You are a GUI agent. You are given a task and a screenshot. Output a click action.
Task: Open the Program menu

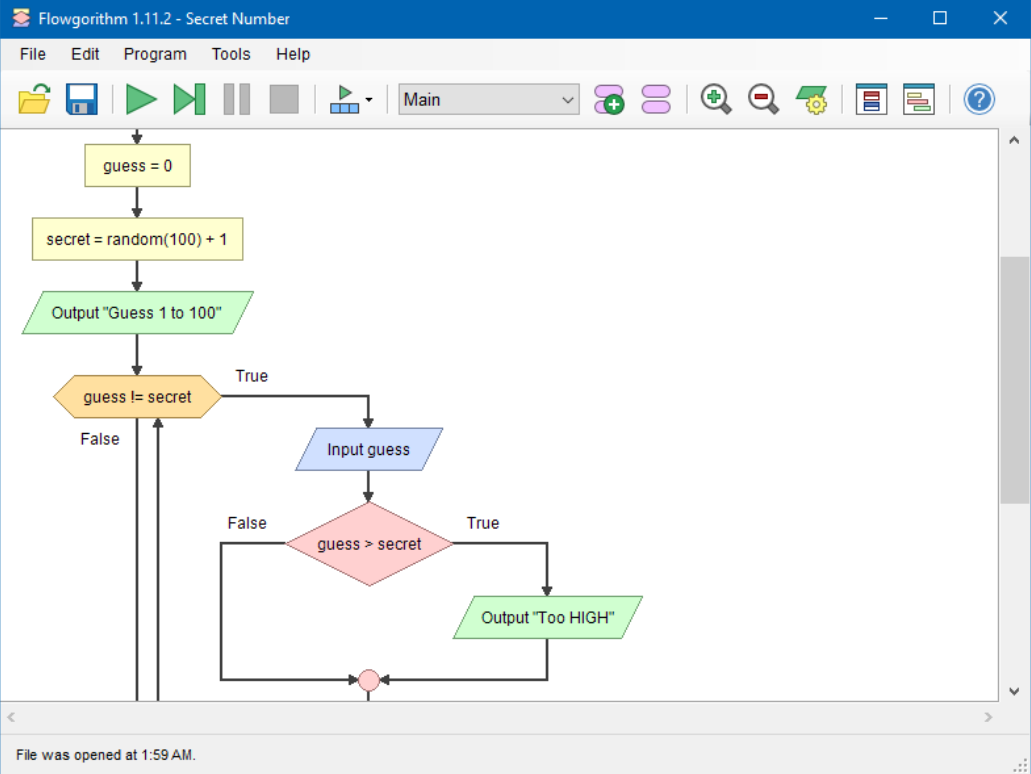point(155,54)
